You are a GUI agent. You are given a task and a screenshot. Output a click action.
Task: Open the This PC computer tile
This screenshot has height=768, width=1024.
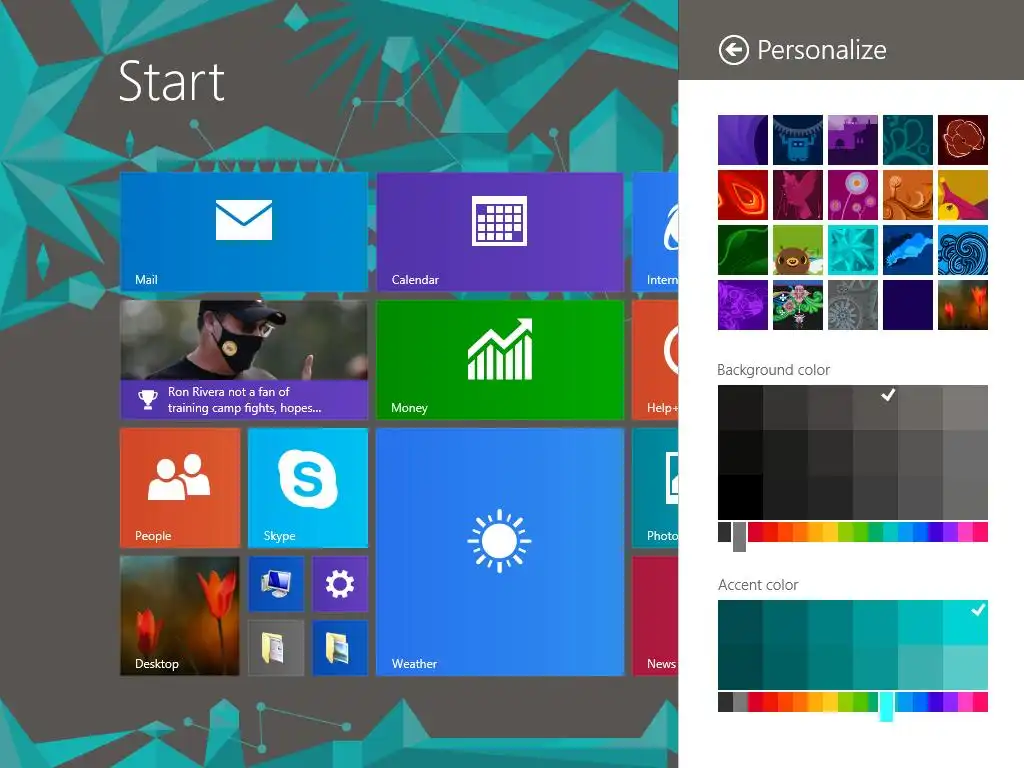point(276,584)
